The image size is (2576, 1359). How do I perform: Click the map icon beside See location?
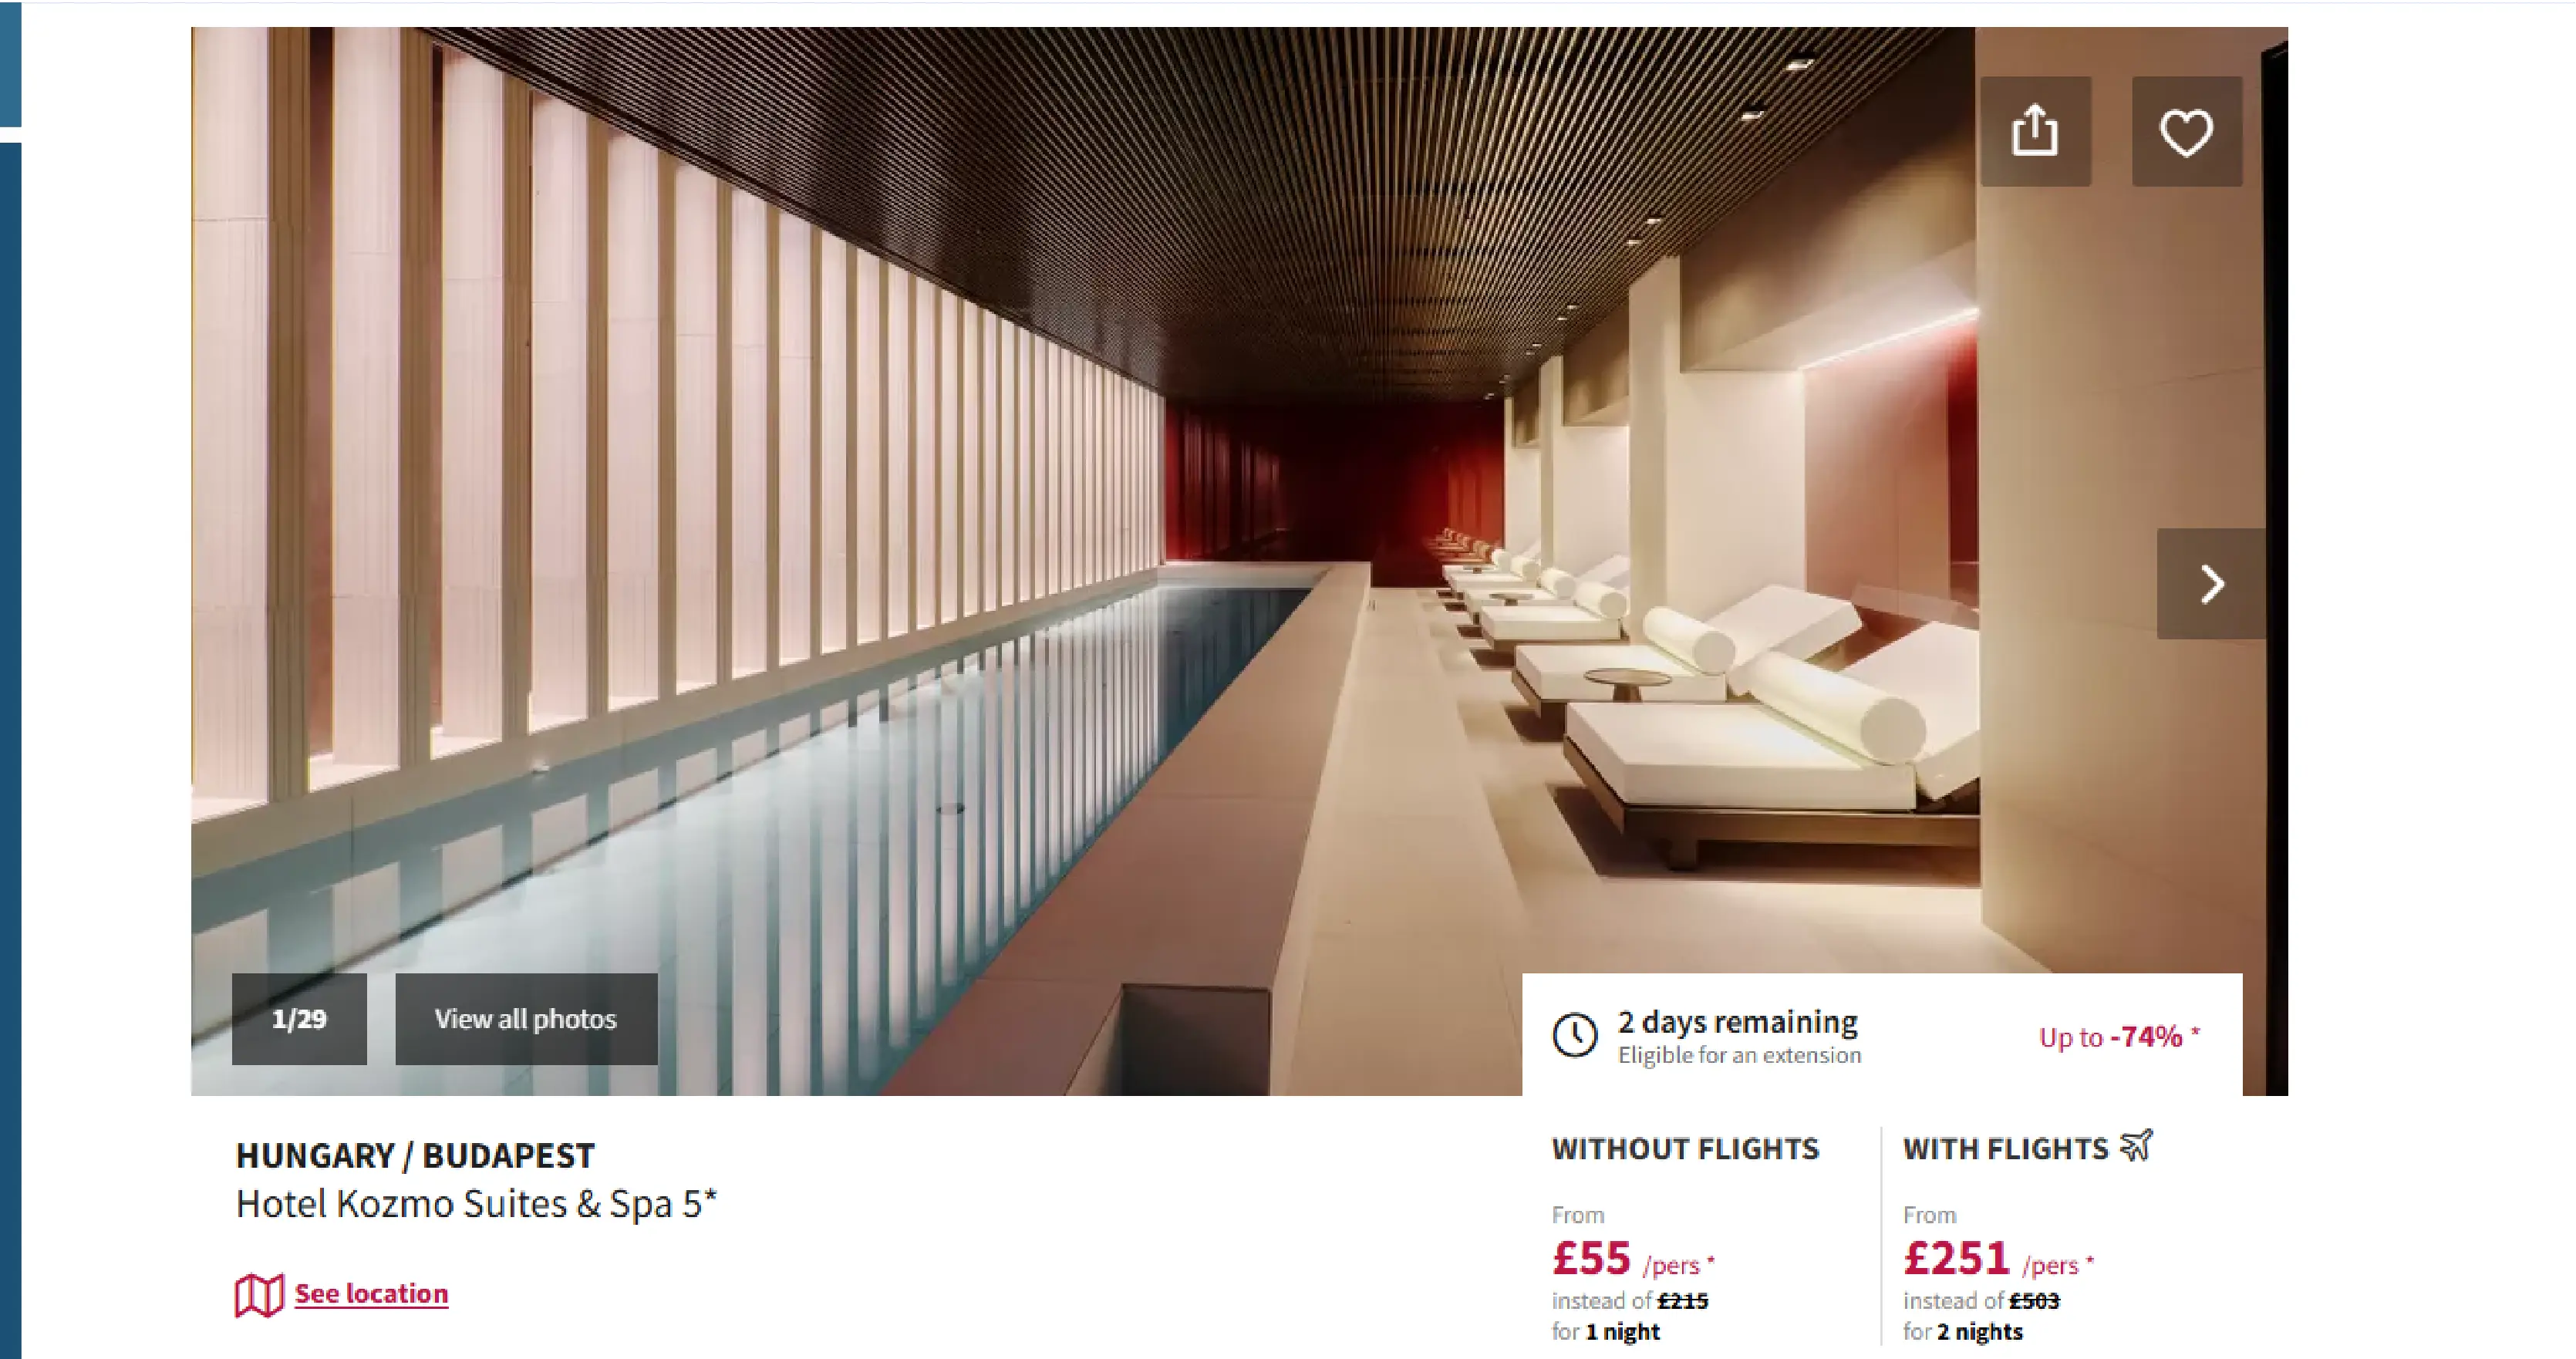[x=259, y=1295]
